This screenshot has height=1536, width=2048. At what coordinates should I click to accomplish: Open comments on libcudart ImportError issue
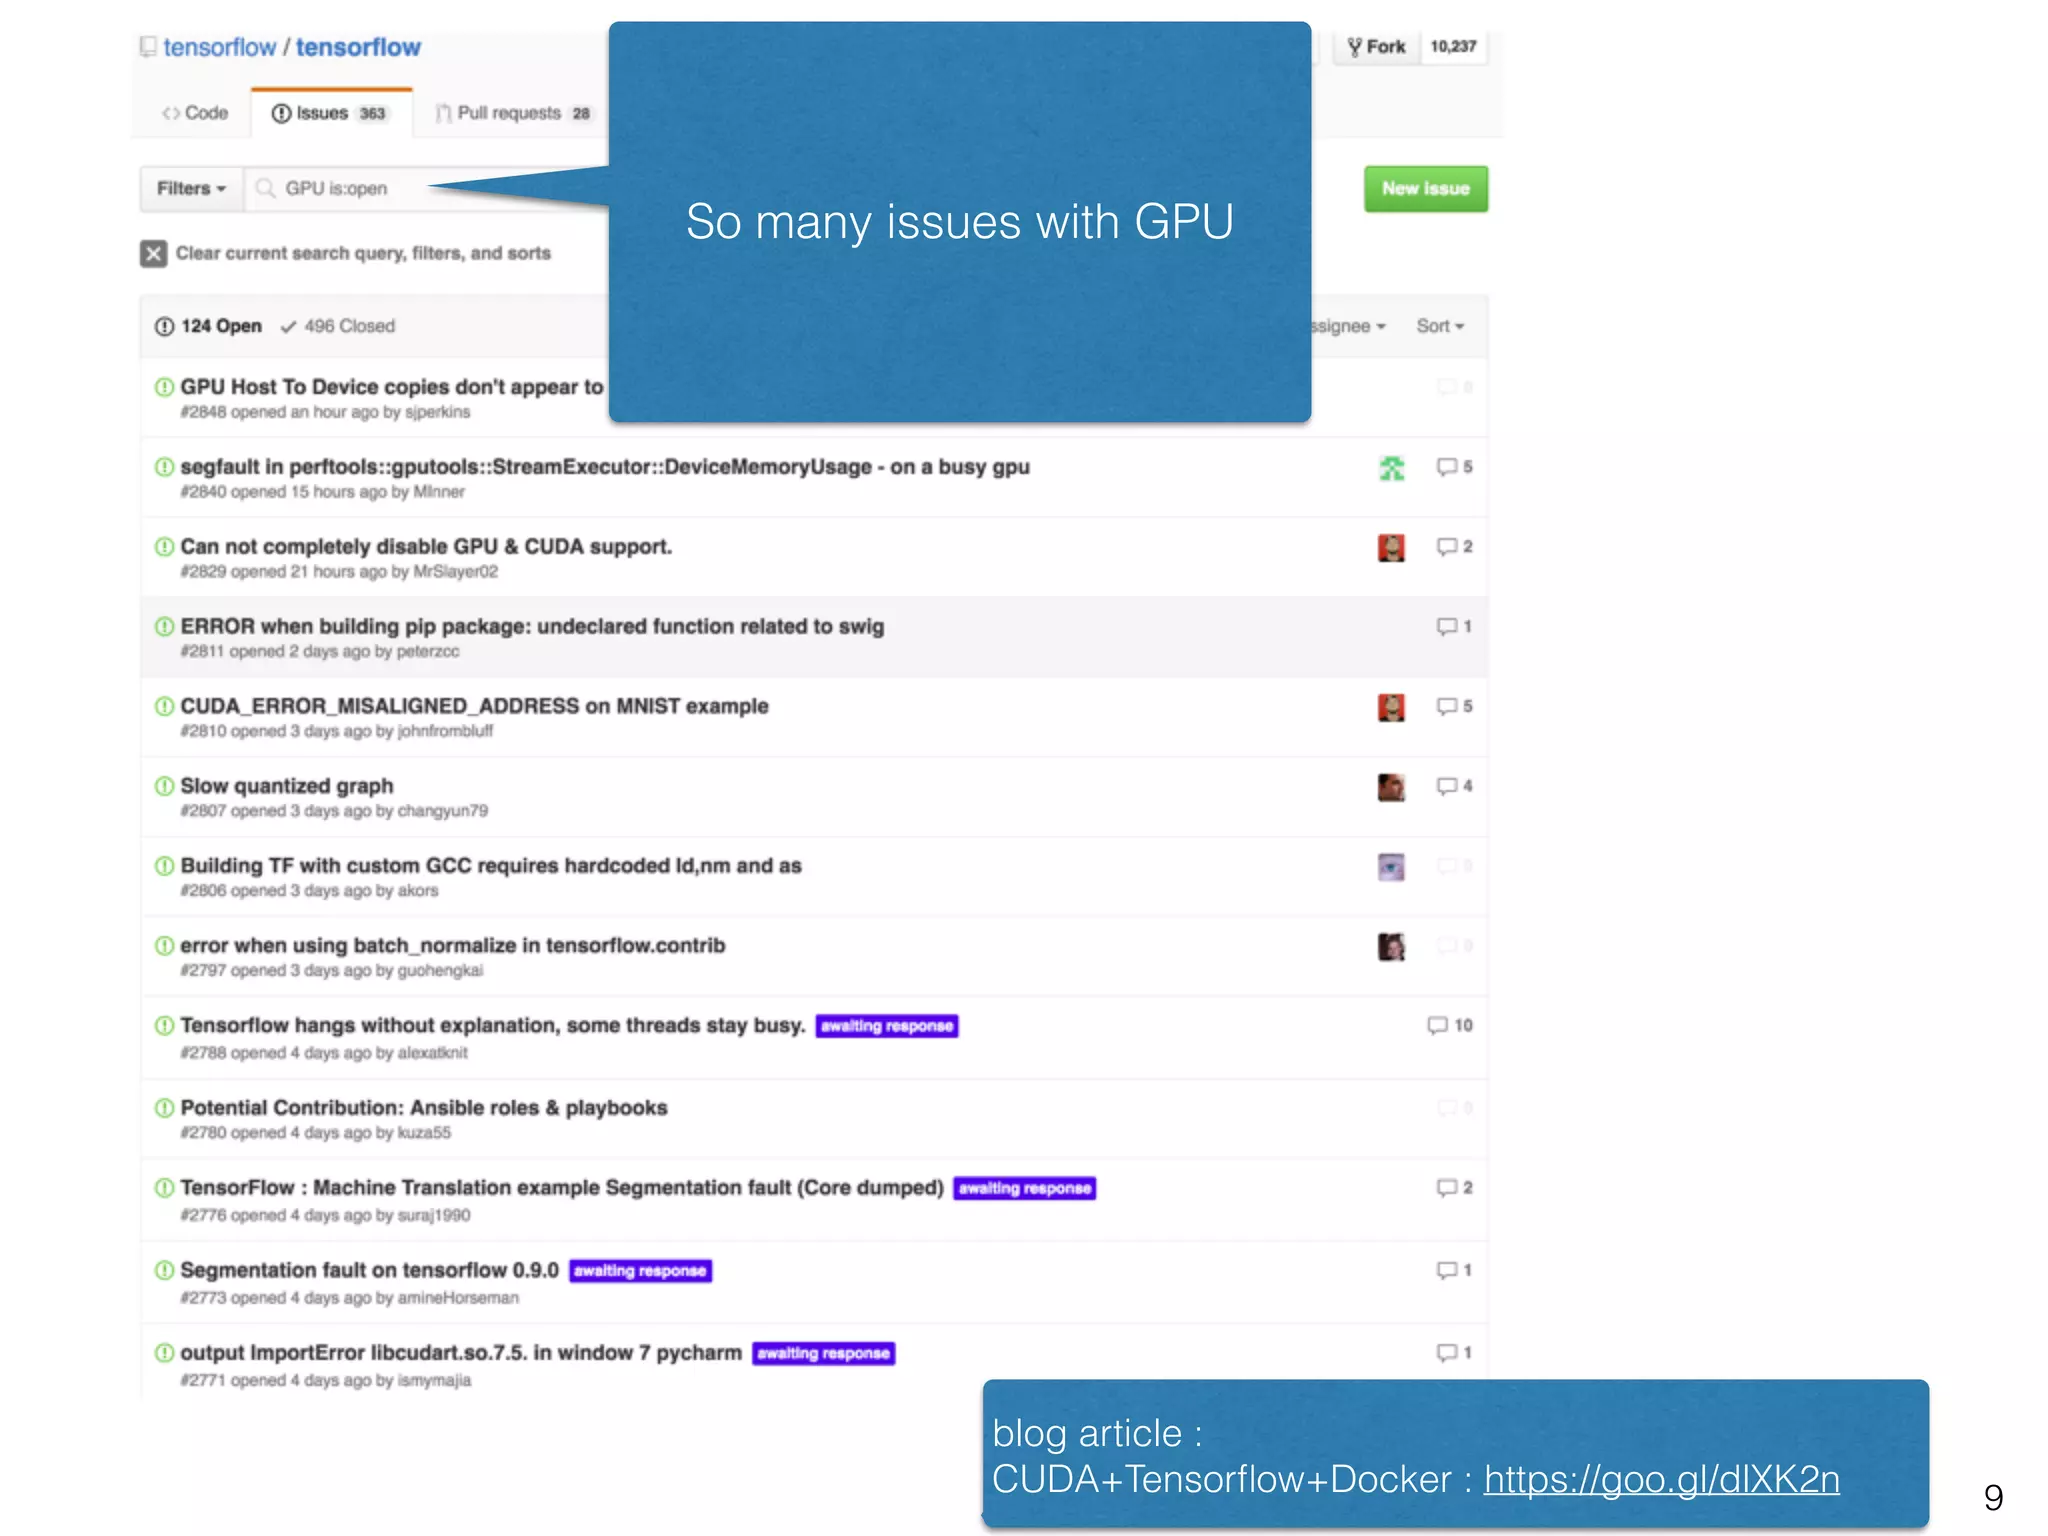click(1454, 1353)
